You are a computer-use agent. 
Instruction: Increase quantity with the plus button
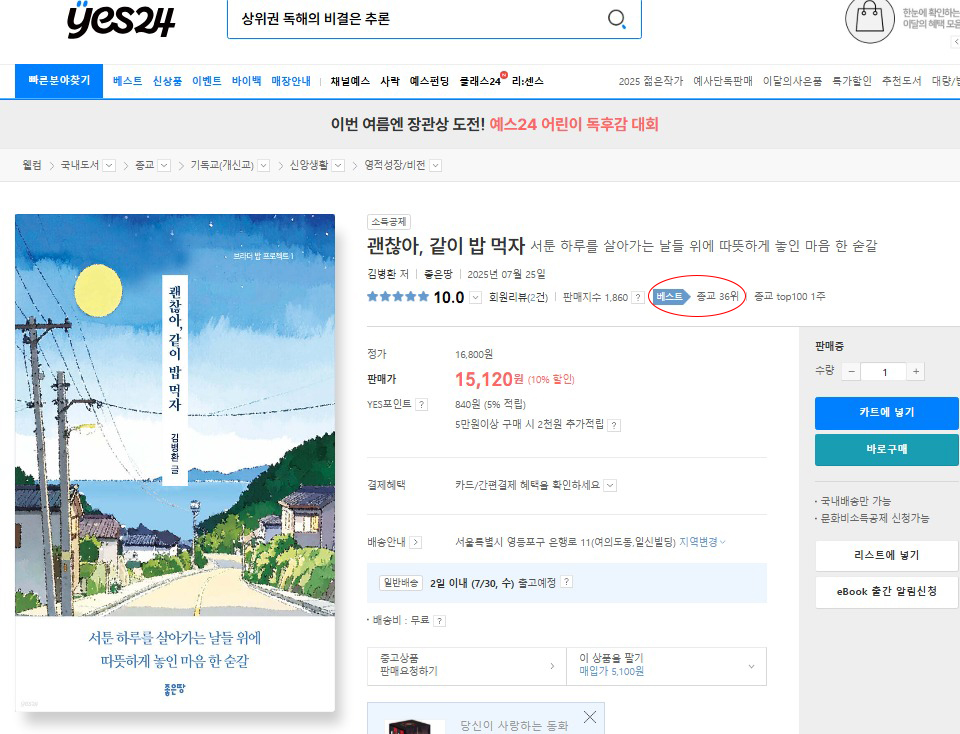coord(916,372)
